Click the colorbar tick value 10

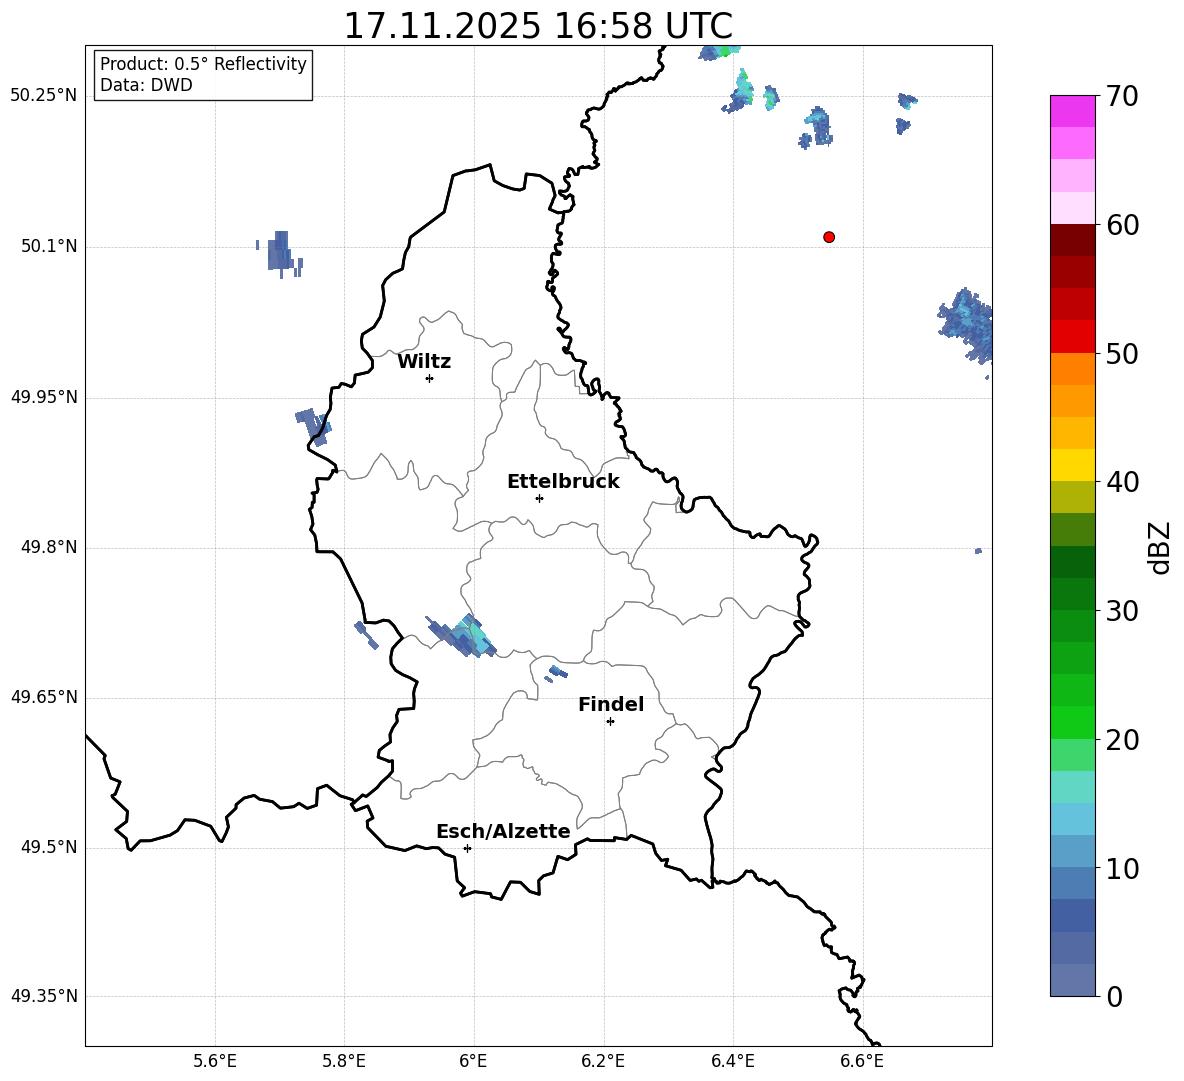click(1122, 868)
